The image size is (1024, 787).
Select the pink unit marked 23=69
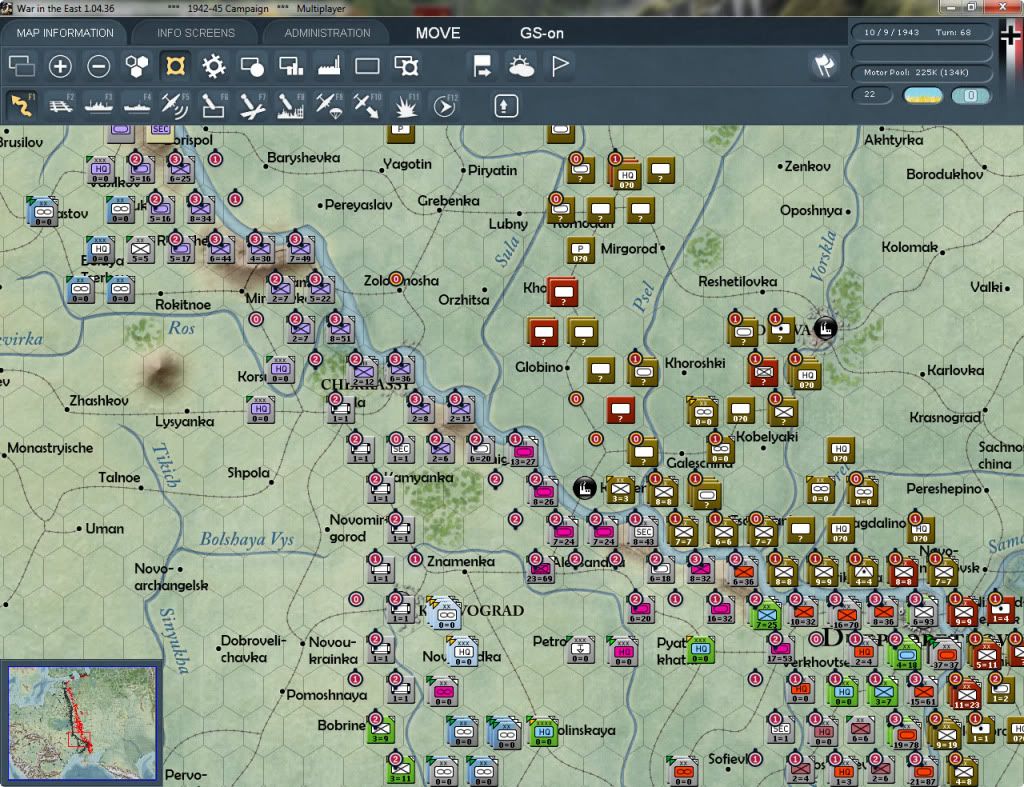pos(539,569)
